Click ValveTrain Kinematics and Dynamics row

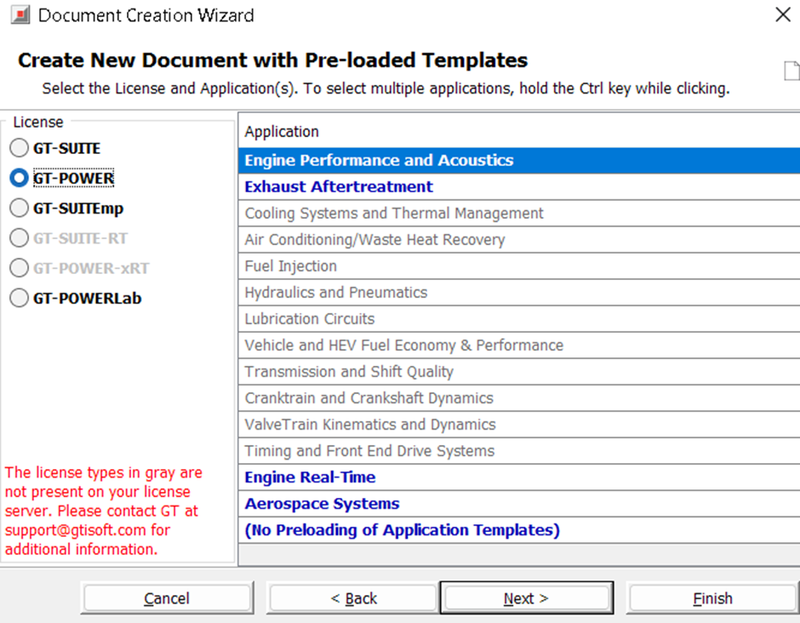coord(519,425)
